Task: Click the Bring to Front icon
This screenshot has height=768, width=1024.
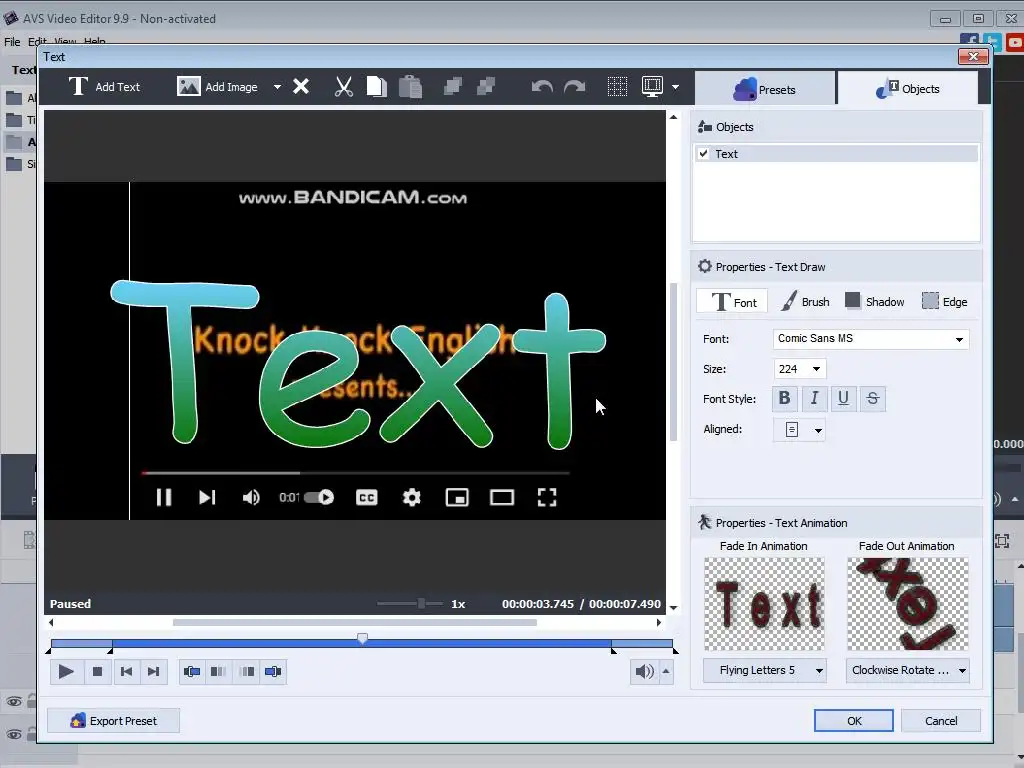Action: (x=453, y=87)
